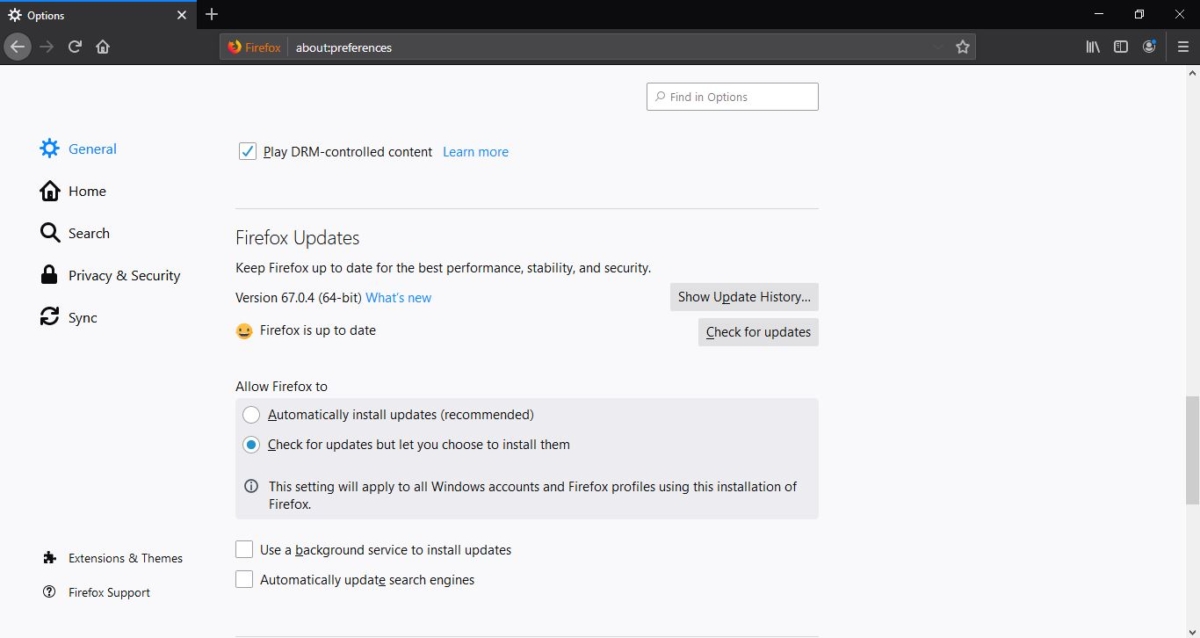Image resolution: width=1200 pixels, height=638 pixels.
Task: Uncheck Play DRM-controlled content
Action: 247,152
